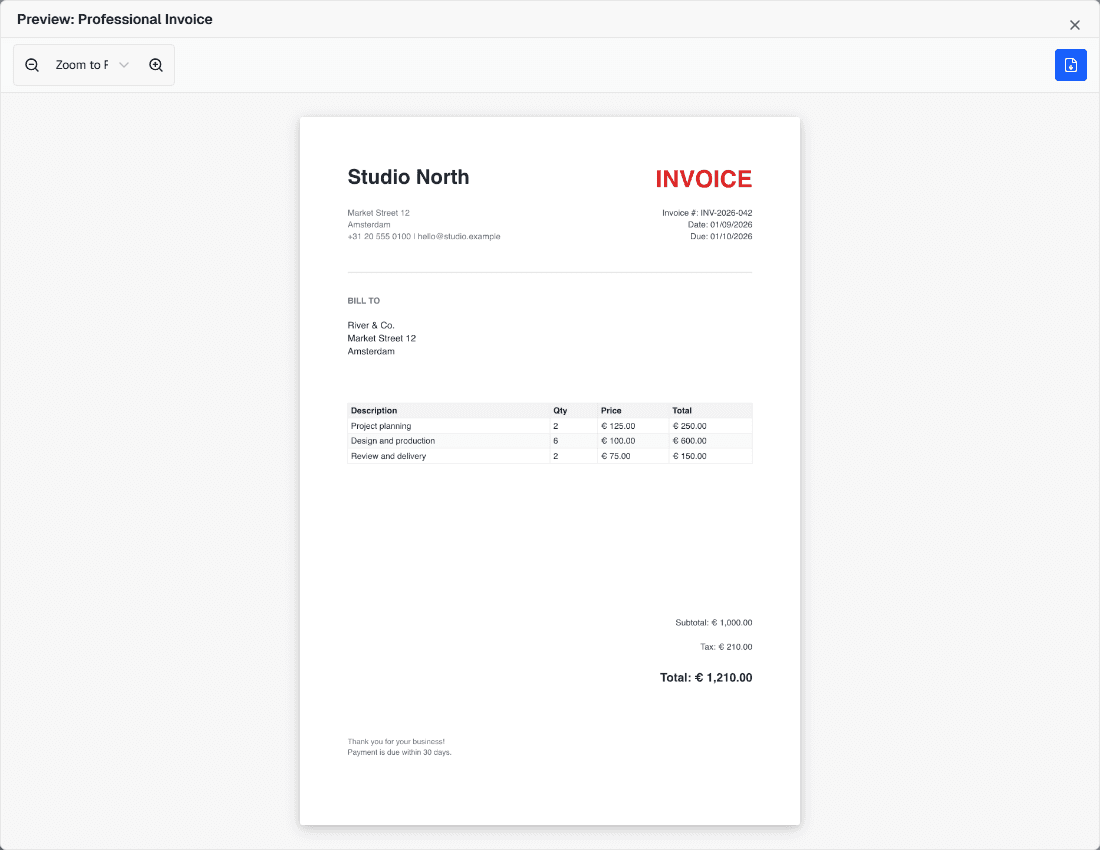Click the Design and production description cell
Screen dimensions: 1100x850
click(x=449, y=441)
